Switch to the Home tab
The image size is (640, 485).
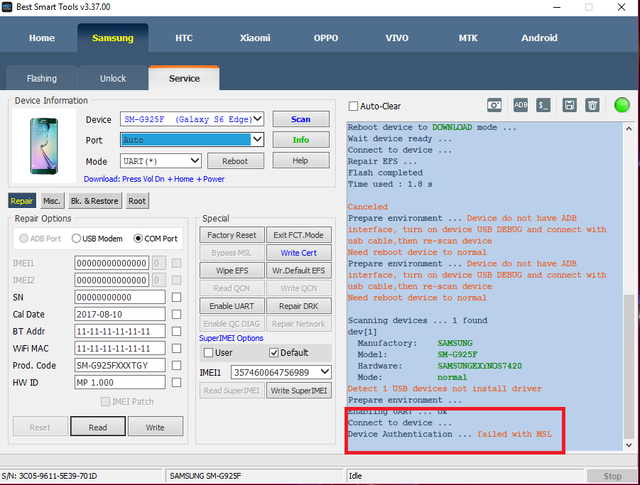pyautogui.click(x=42, y=38)
